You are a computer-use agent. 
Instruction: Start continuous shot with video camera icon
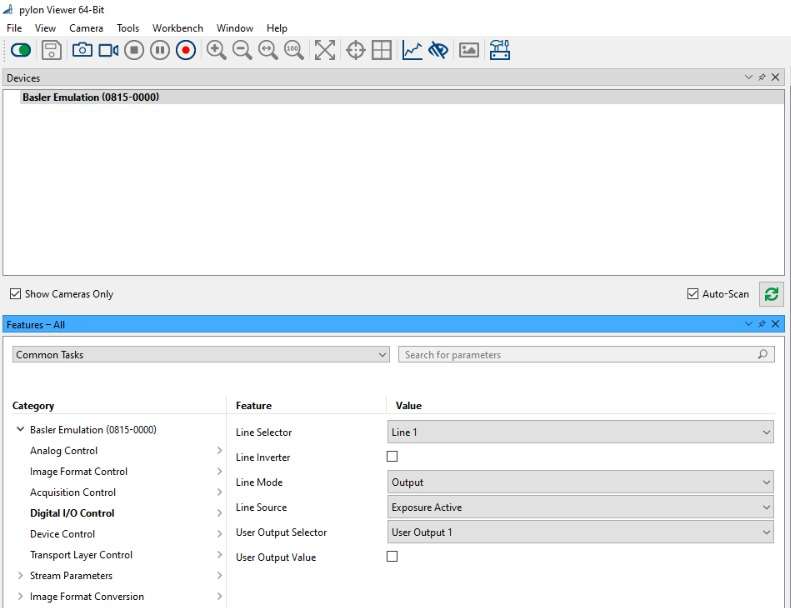click(x=108, y=50)
